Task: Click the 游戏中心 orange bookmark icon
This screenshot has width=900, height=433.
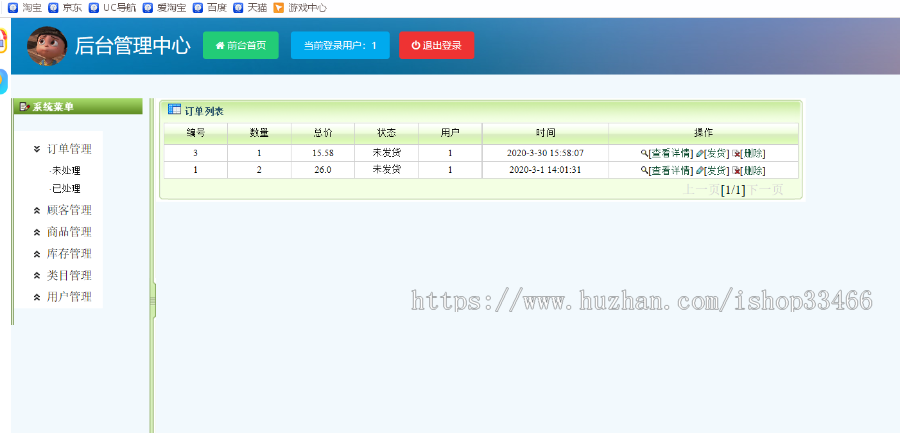Action: tap(278, 8)
